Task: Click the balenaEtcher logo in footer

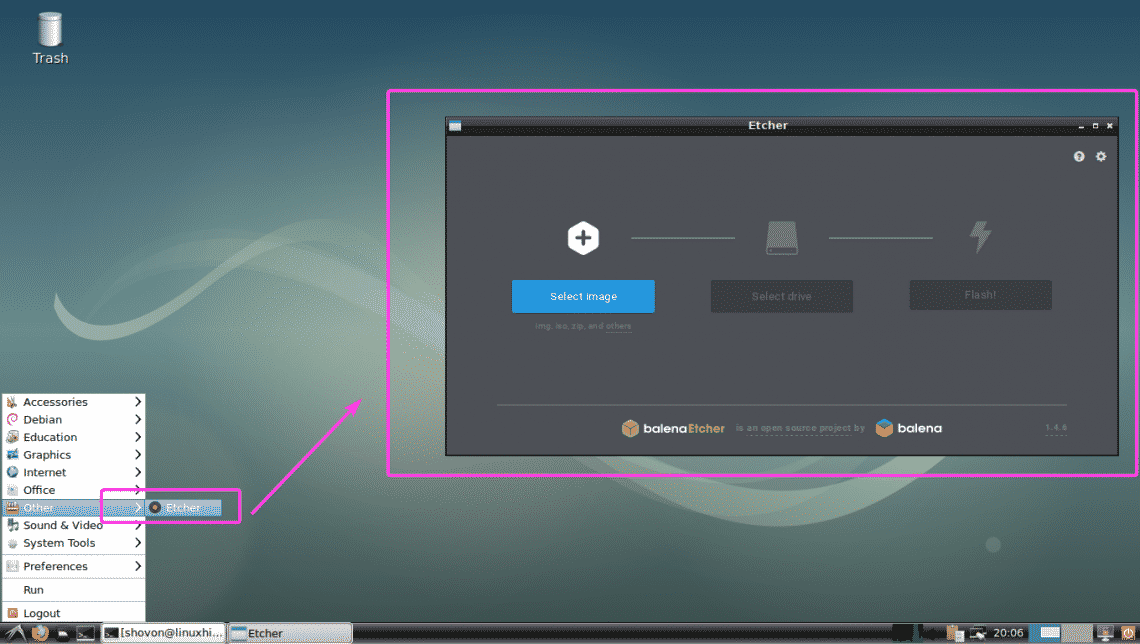Action: 673,428
